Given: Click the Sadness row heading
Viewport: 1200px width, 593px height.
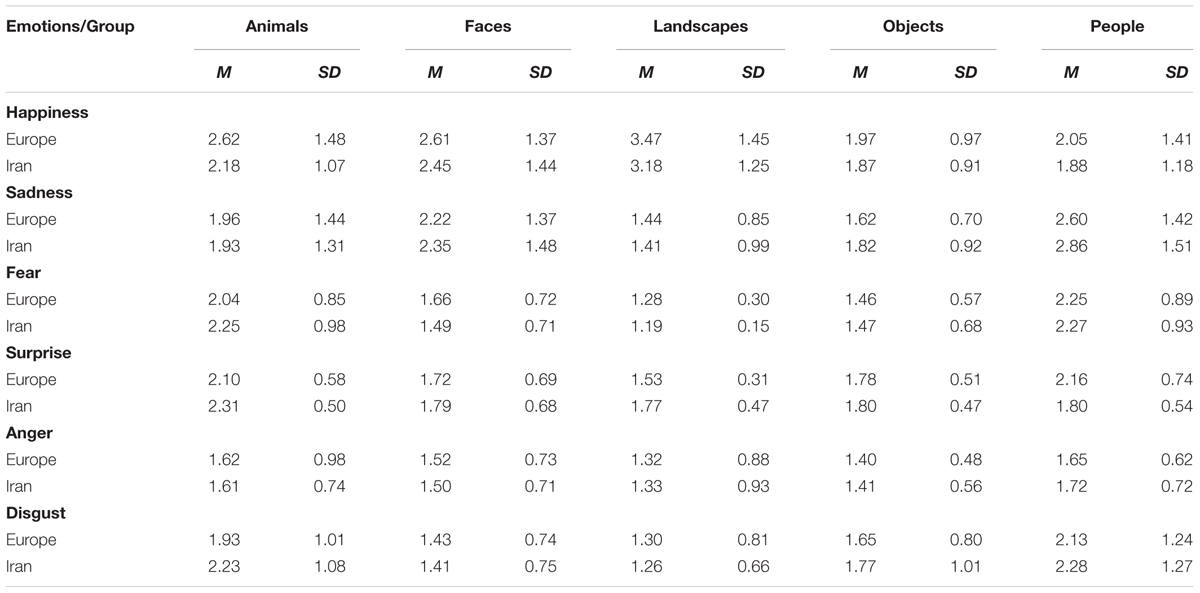Looking at the screenshot, I should click(39, 193).
